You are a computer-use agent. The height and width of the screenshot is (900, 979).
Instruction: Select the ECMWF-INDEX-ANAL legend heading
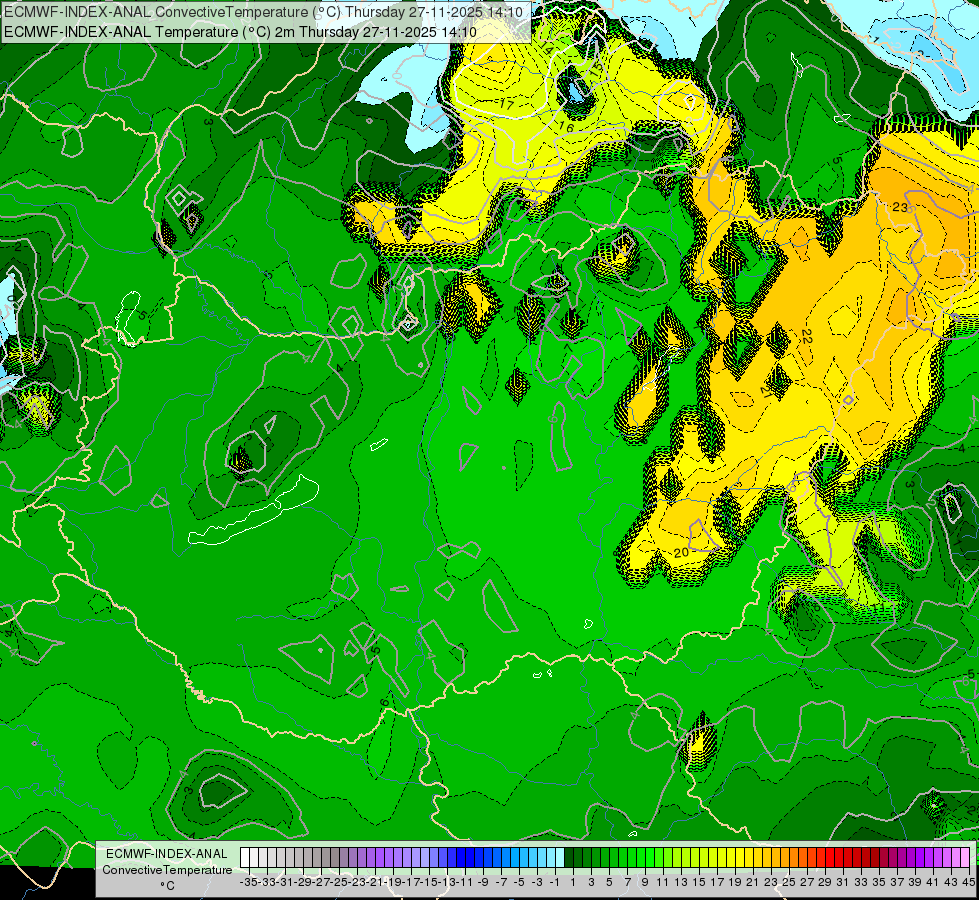167,854
